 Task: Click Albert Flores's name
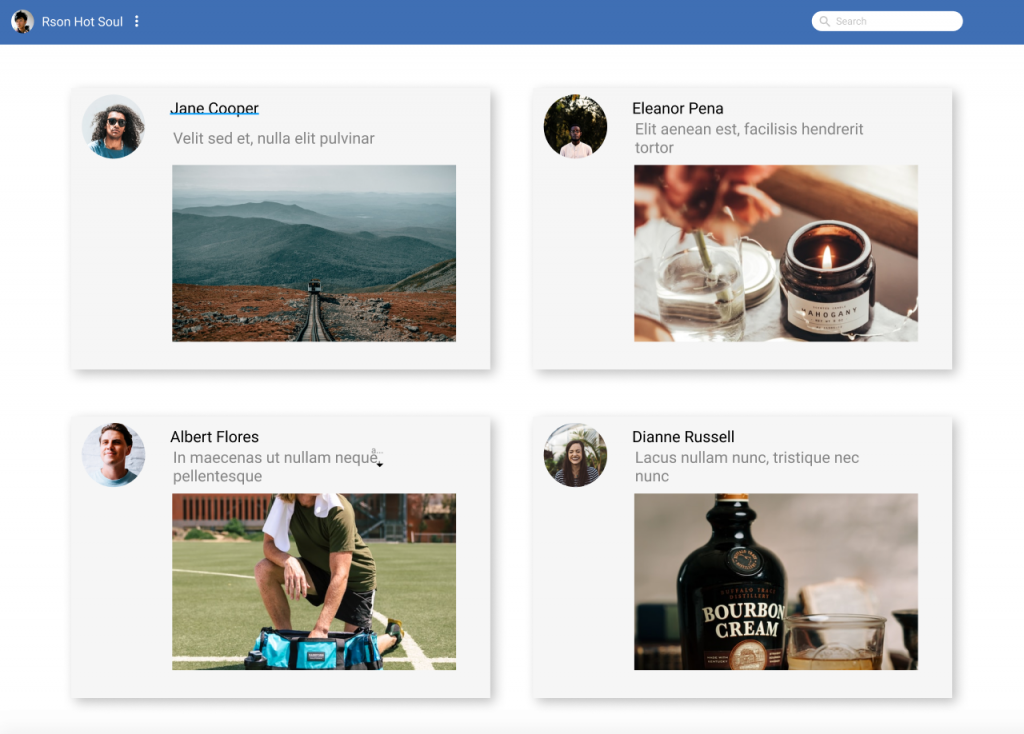pyautogui.click(x=214, y=437)
